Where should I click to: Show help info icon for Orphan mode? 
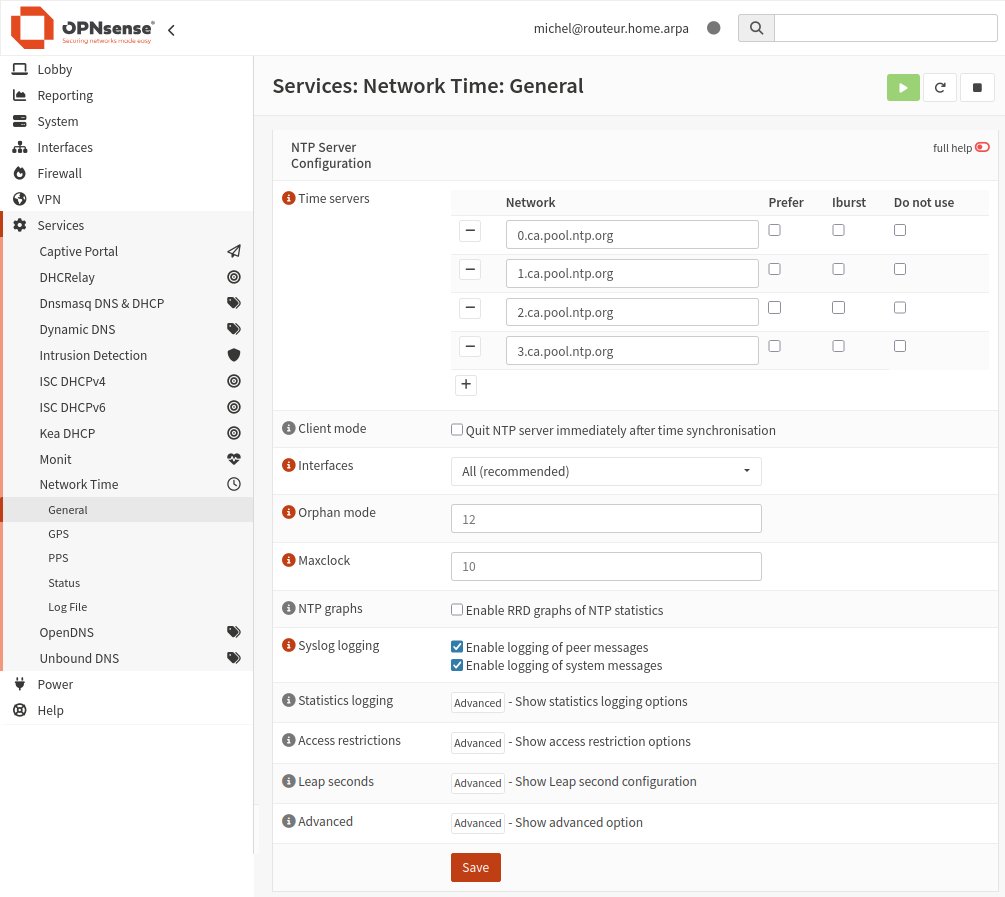(x=289, y=513)
